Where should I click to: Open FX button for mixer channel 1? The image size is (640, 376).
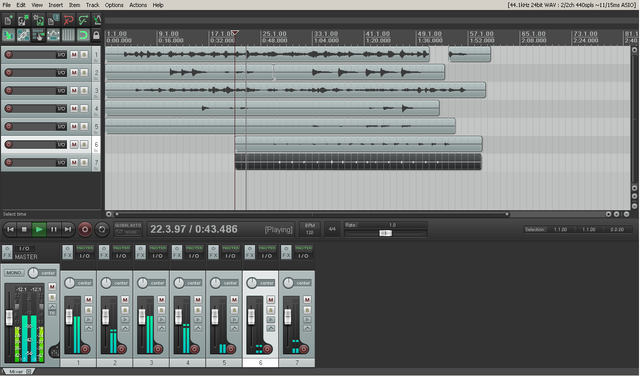pos(67,252)
